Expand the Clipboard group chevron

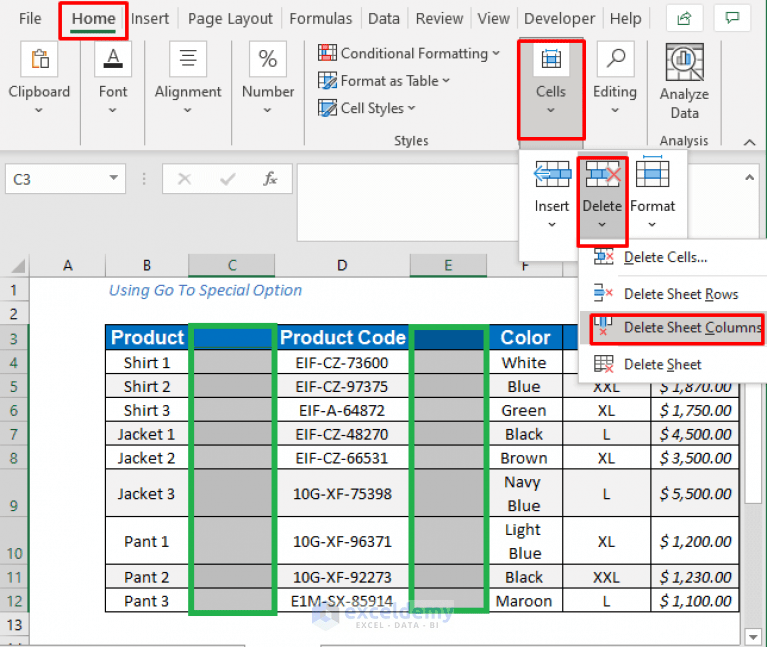pyautogui.click(x=39, y=111)
